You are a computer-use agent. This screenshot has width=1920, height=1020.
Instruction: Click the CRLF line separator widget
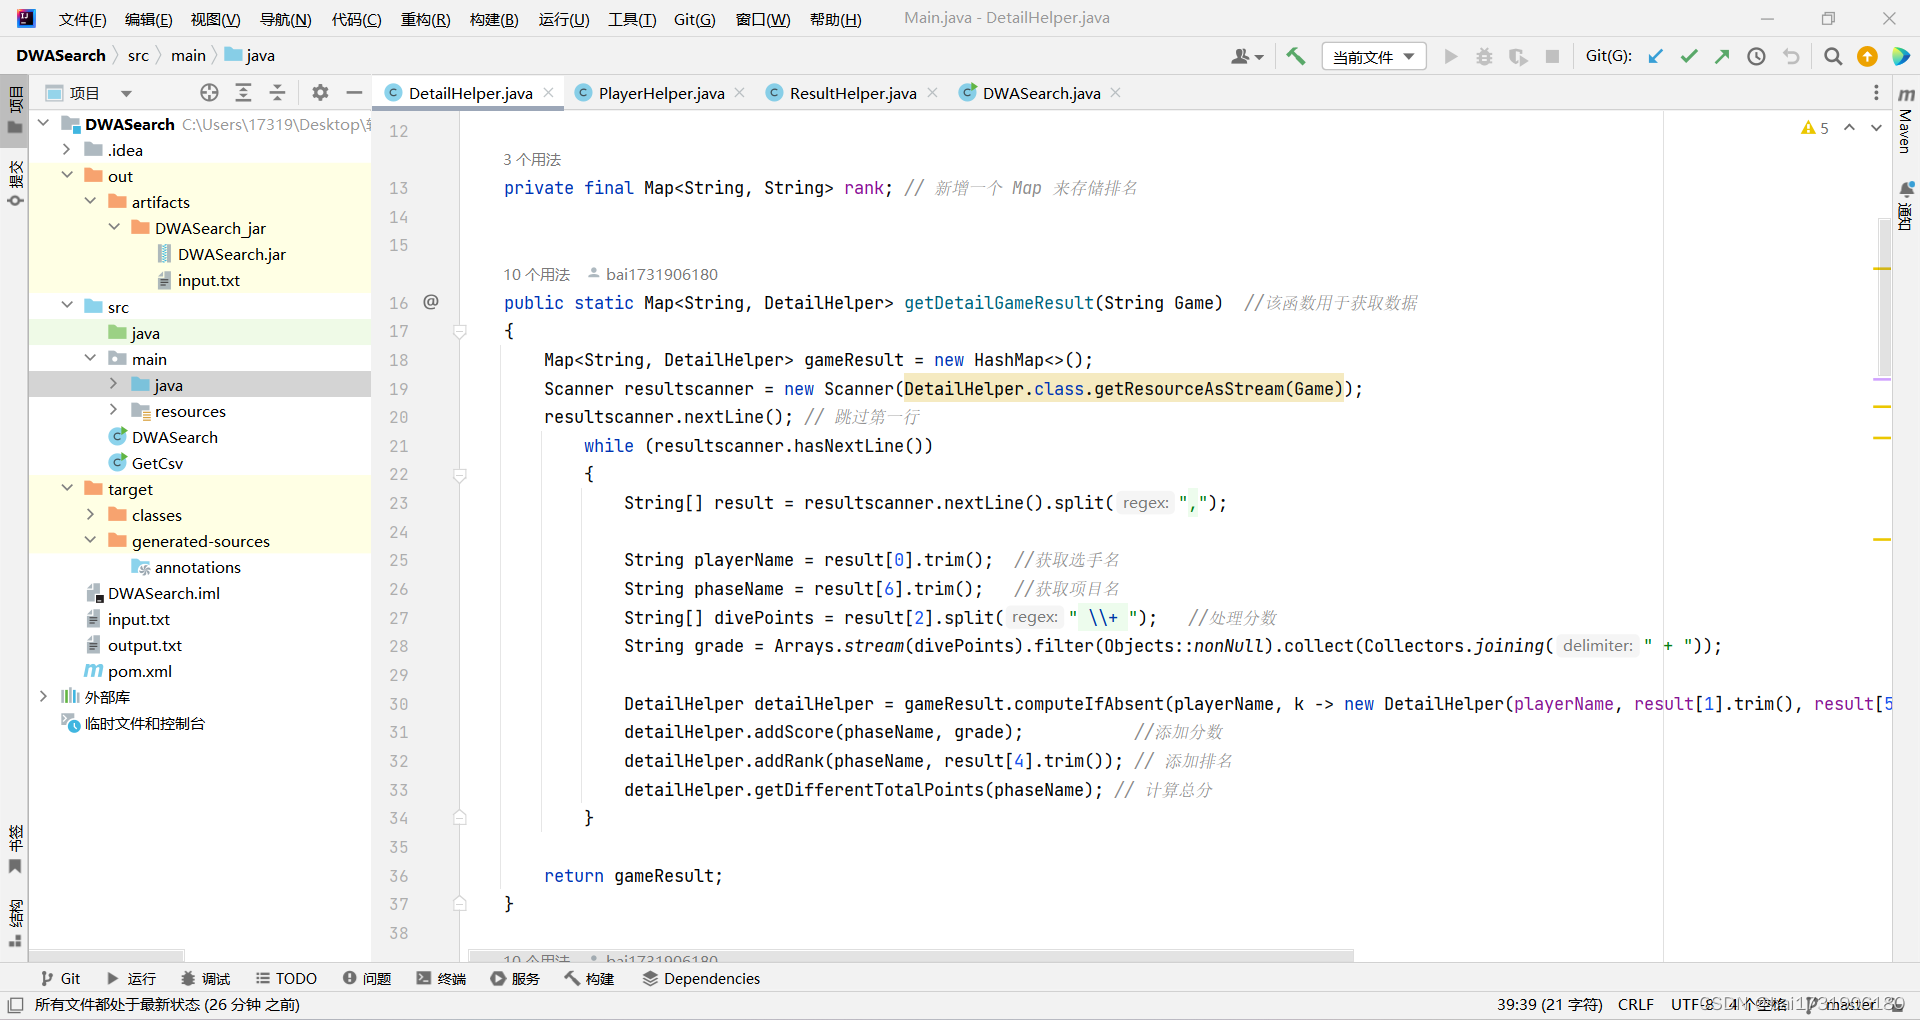coord(1635,1004)
